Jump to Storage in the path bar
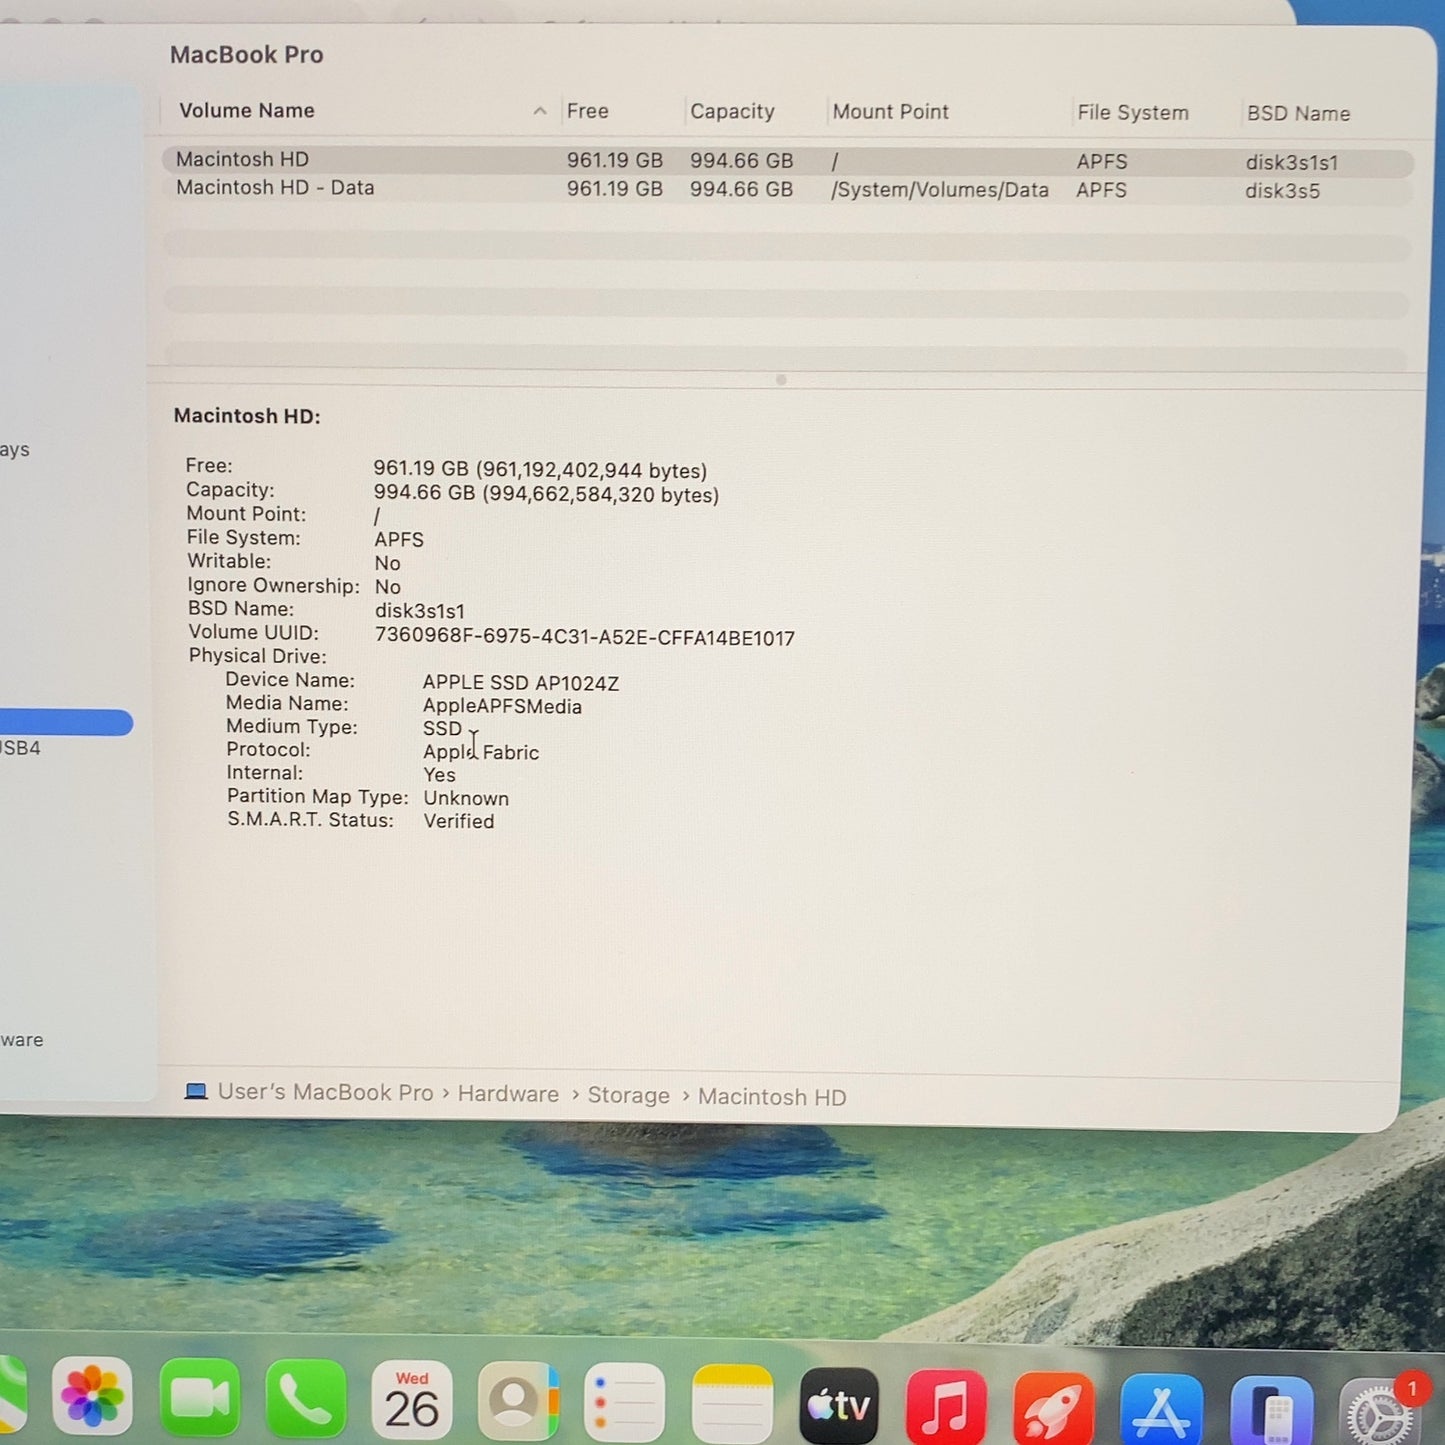 629,1095
